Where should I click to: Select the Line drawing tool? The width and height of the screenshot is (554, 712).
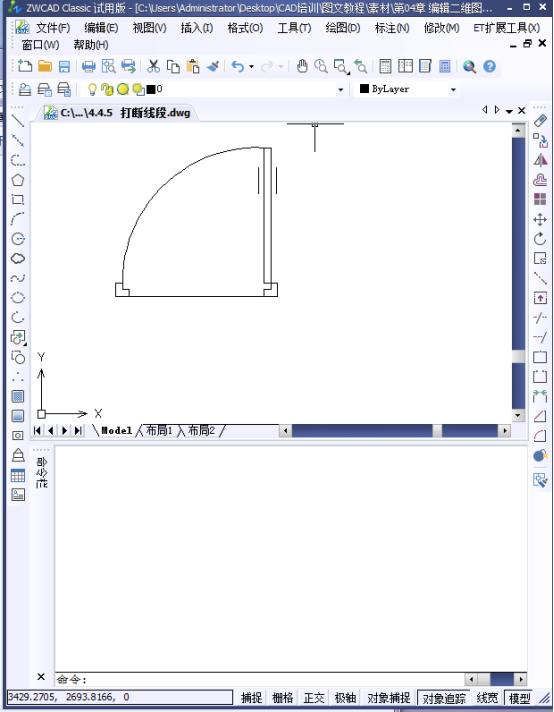tap(18, 121)
